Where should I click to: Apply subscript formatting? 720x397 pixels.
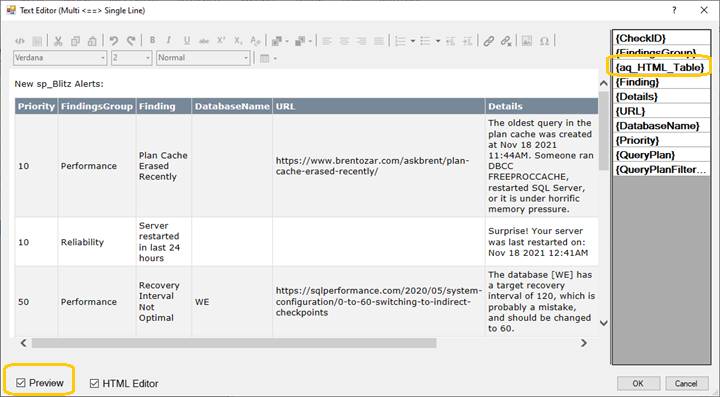pos(238,41)
